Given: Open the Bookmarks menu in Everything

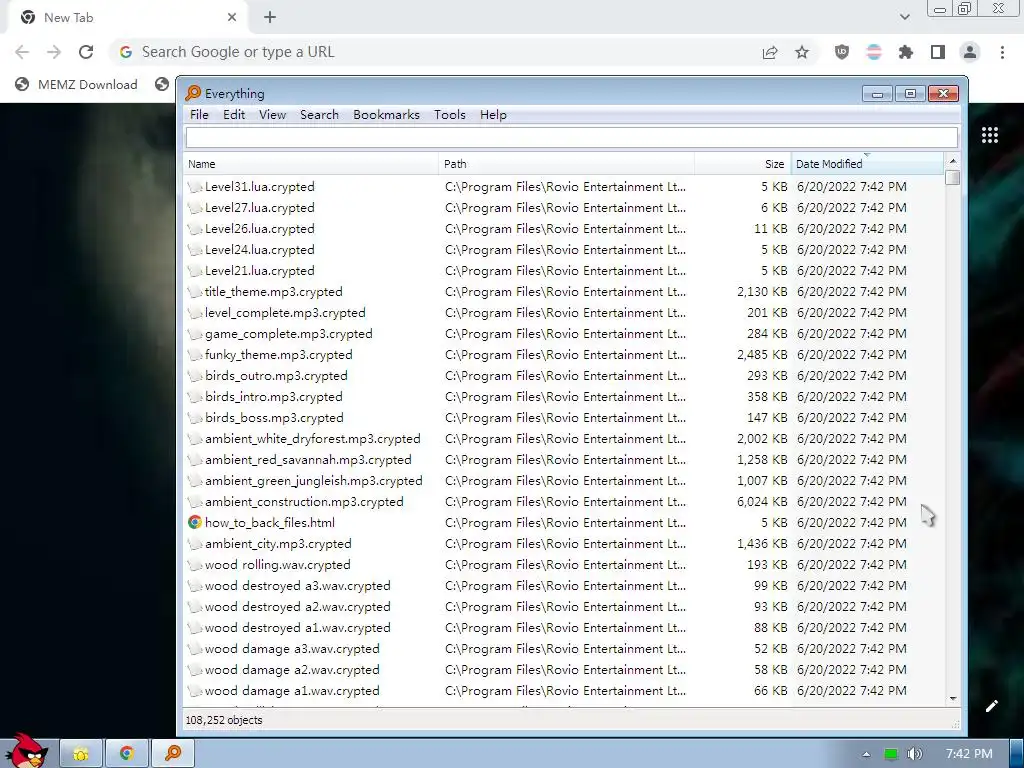Looking at the screenshot, I should tap(387, 115).
